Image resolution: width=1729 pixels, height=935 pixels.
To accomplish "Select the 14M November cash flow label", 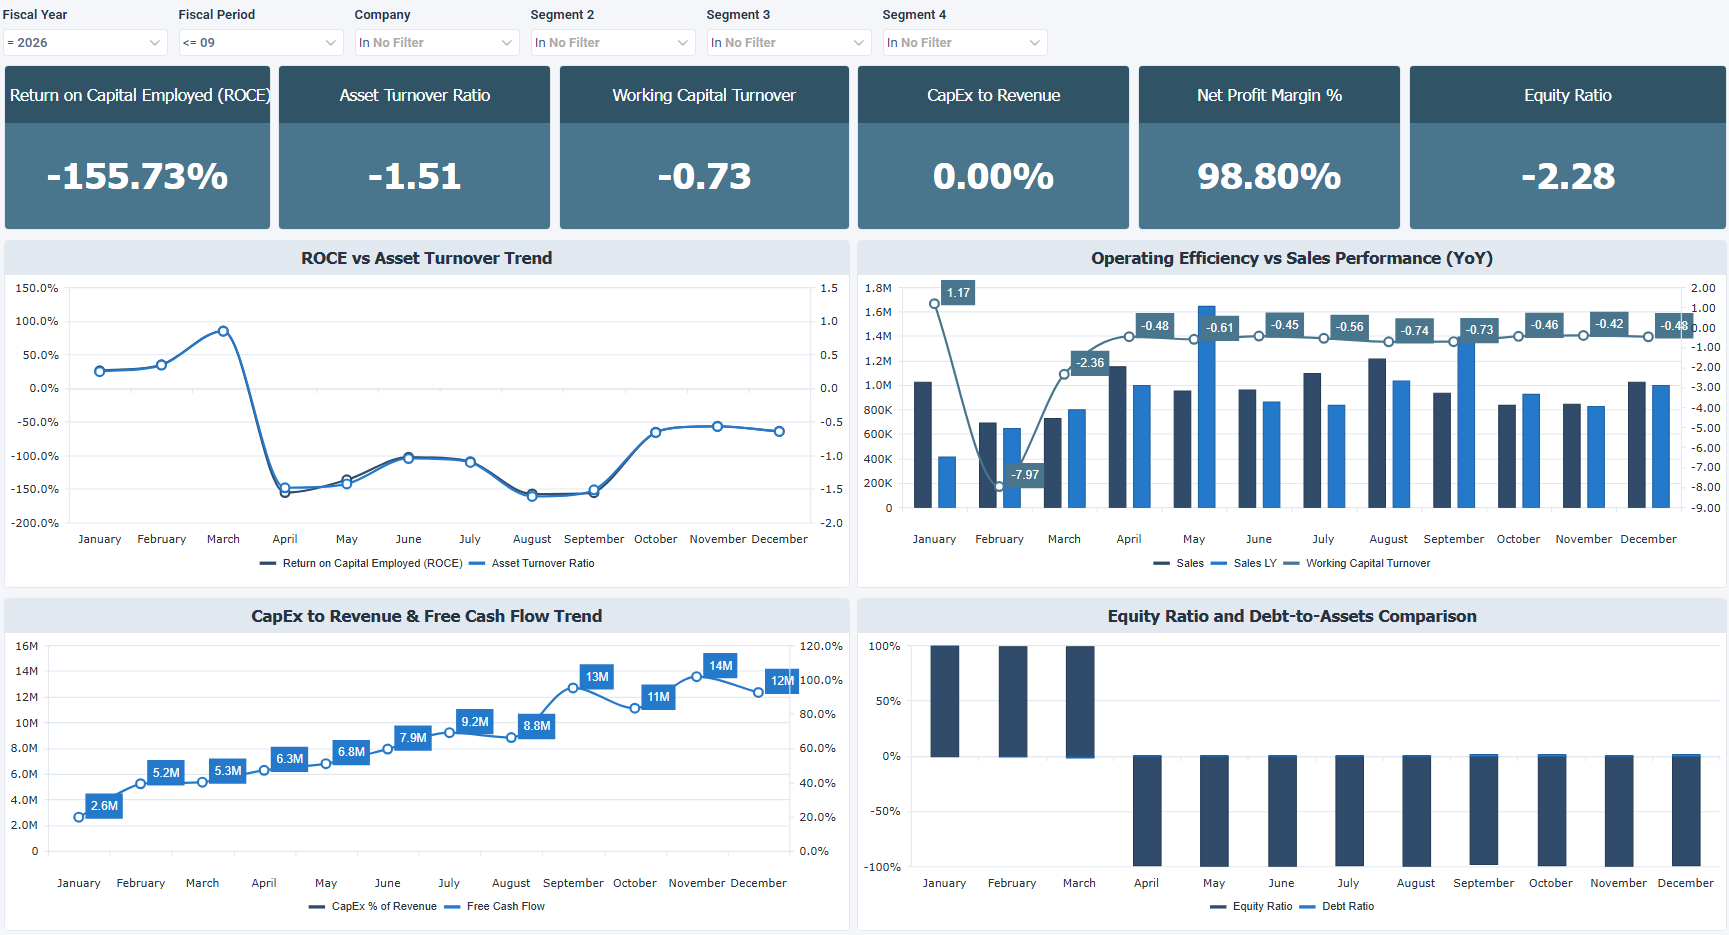I will click(721, 666).
